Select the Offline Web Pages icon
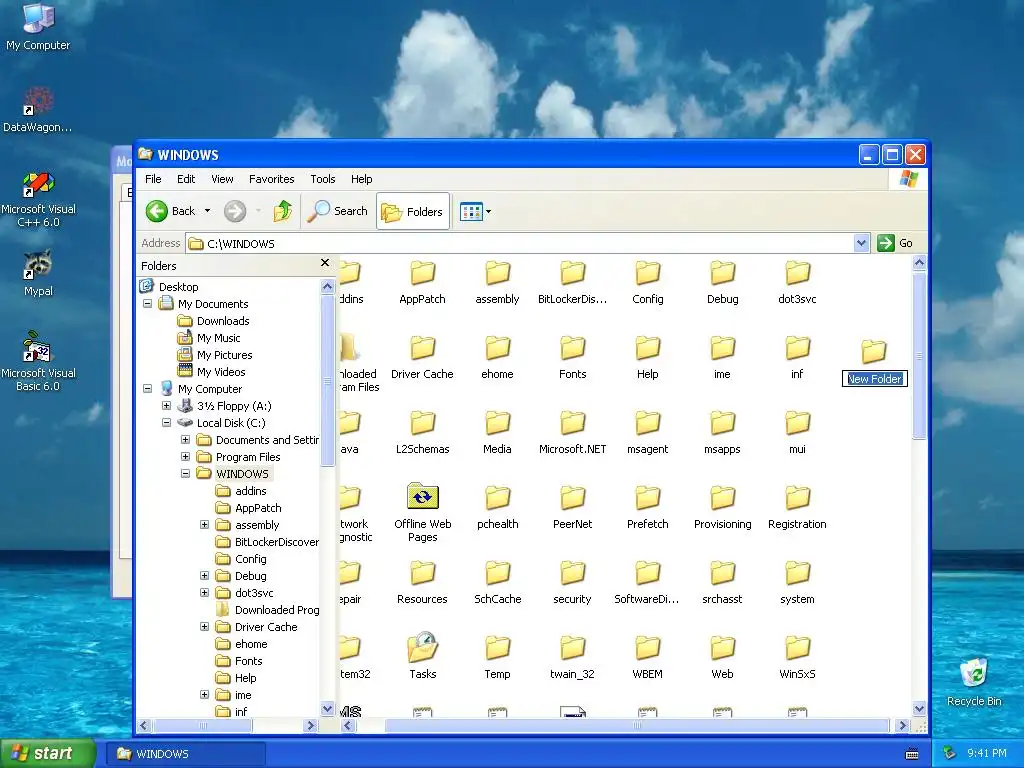This screenshot has width=1024, height=768. click(423, 513)
